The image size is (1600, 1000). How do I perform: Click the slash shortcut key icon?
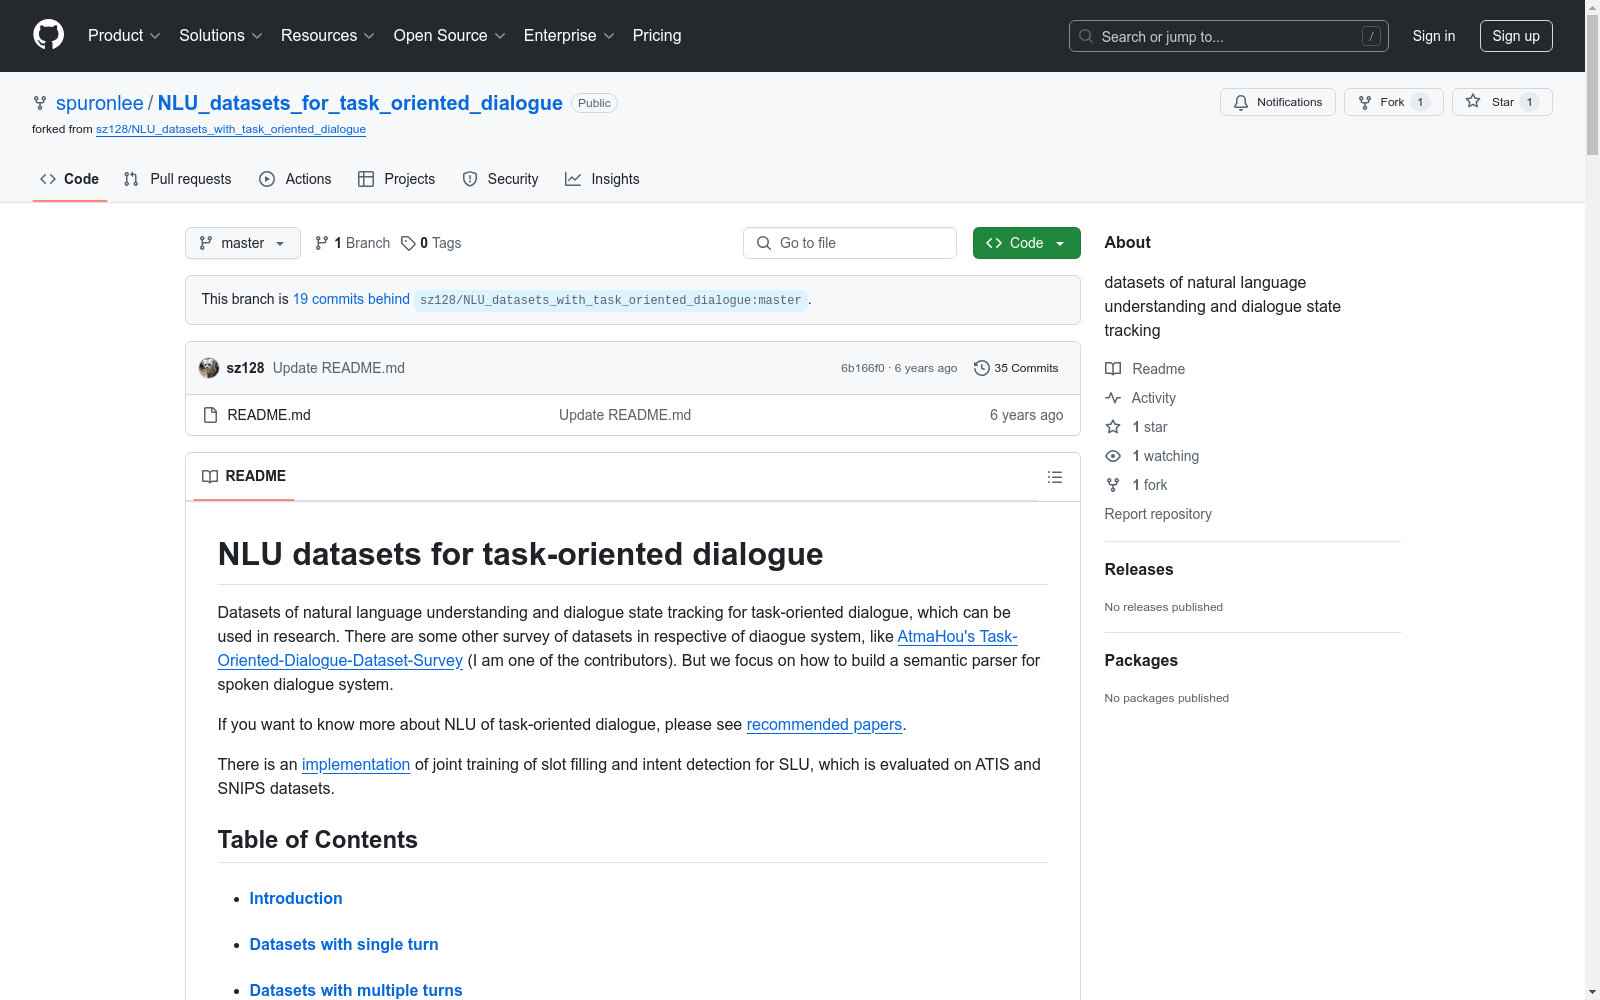tap(1371, 36)
